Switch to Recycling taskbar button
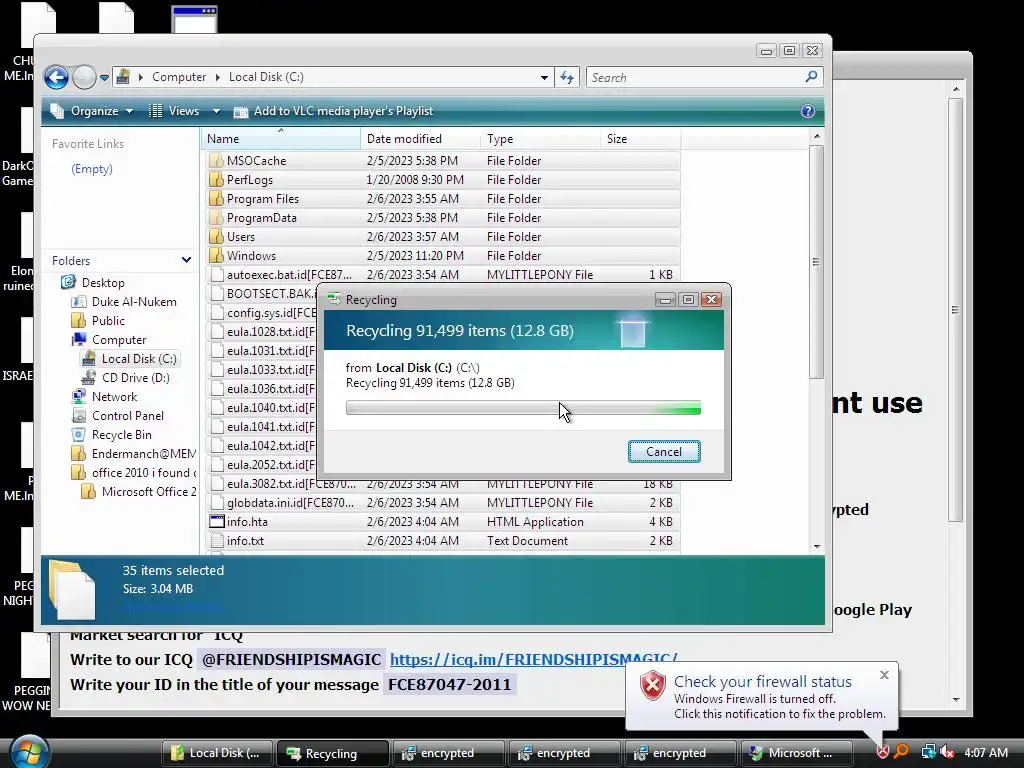 click(x=332, y=753)
